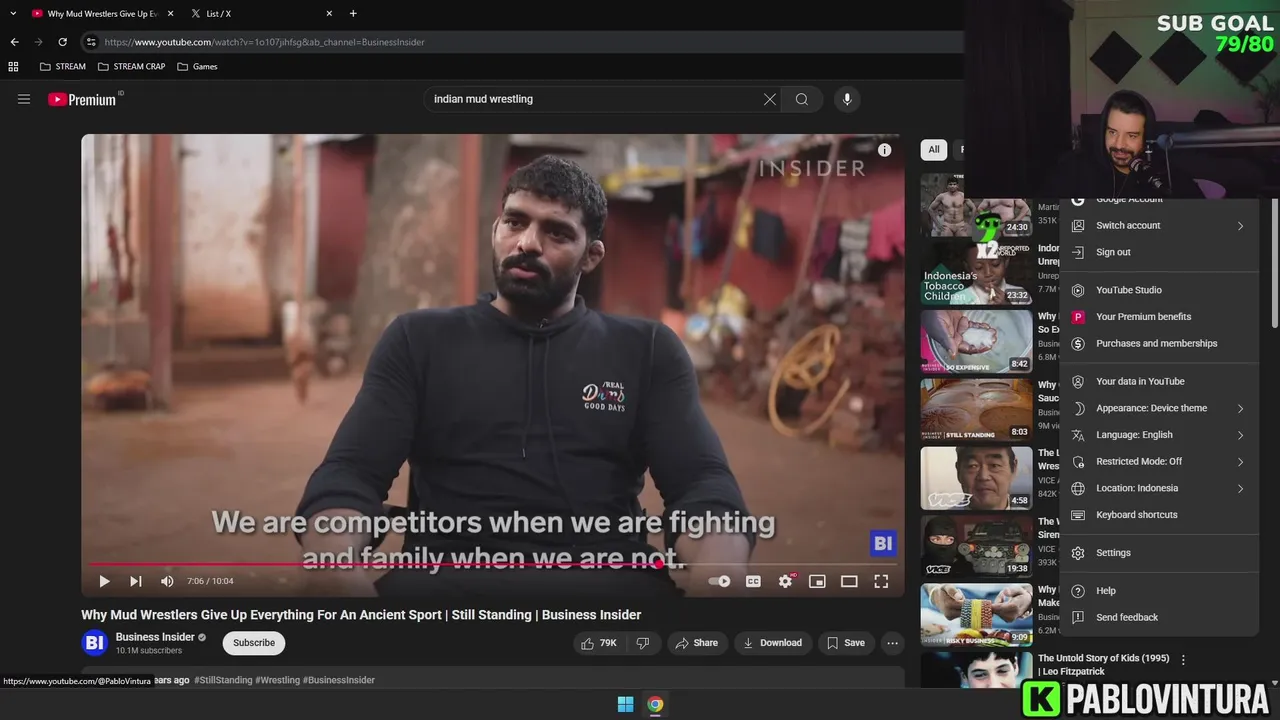Start voice search with microphone icon
This screenshot has width=1280, height=720.
[847, 99]
